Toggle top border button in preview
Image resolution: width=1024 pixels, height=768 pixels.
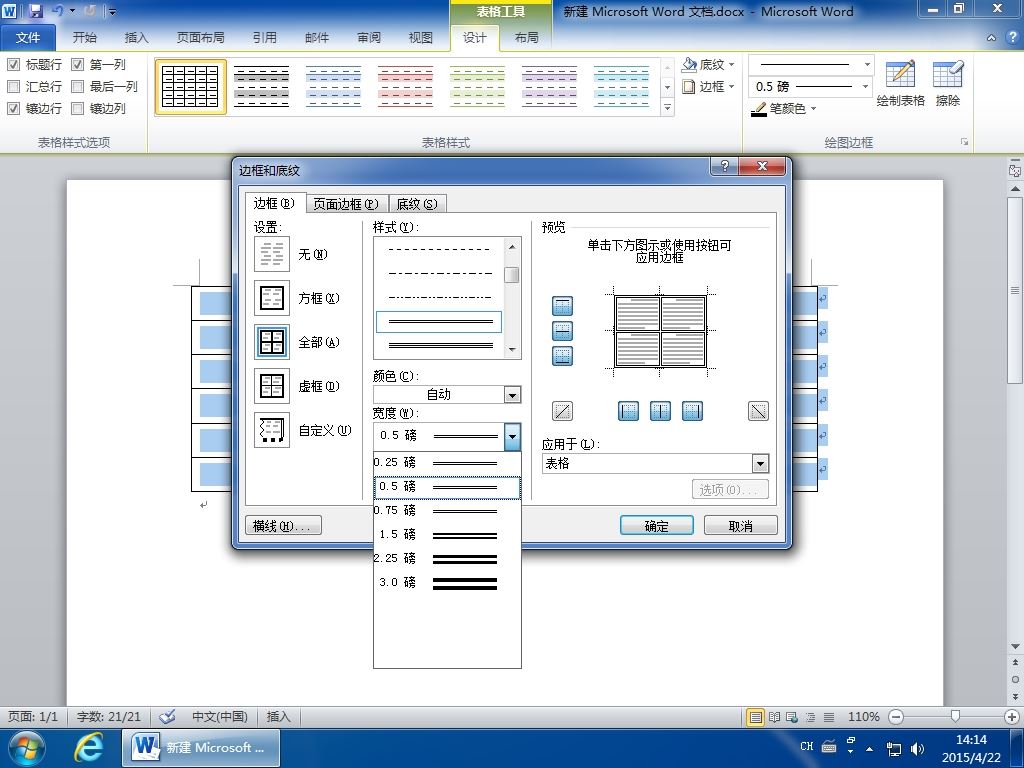click(562, 306)
